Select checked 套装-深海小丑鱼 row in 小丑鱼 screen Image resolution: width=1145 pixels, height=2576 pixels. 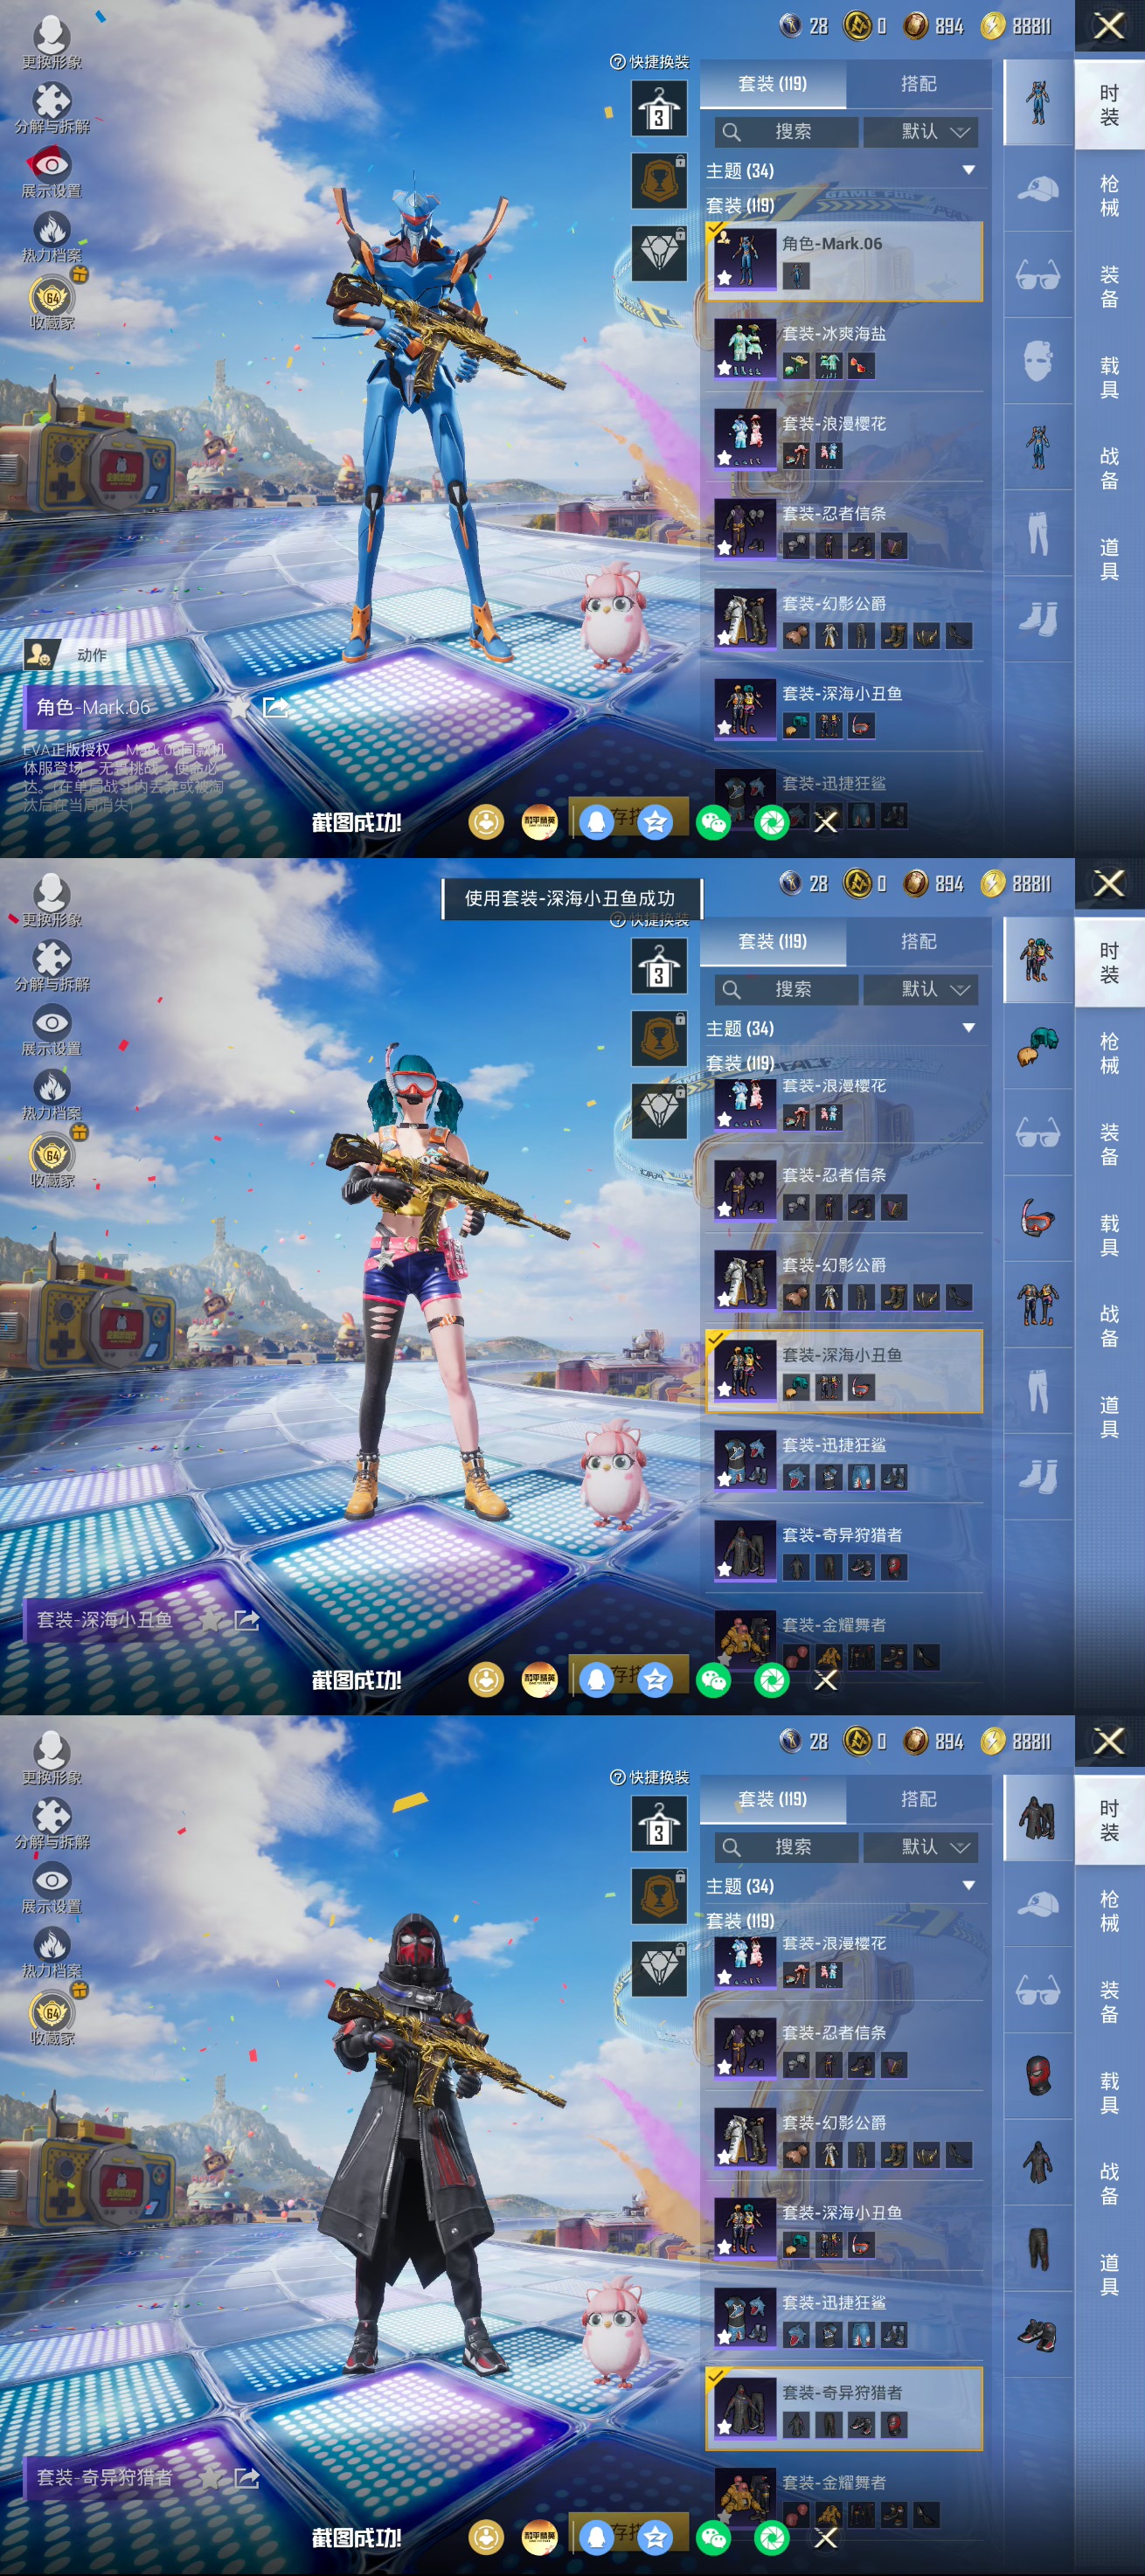click(844, 1372)
